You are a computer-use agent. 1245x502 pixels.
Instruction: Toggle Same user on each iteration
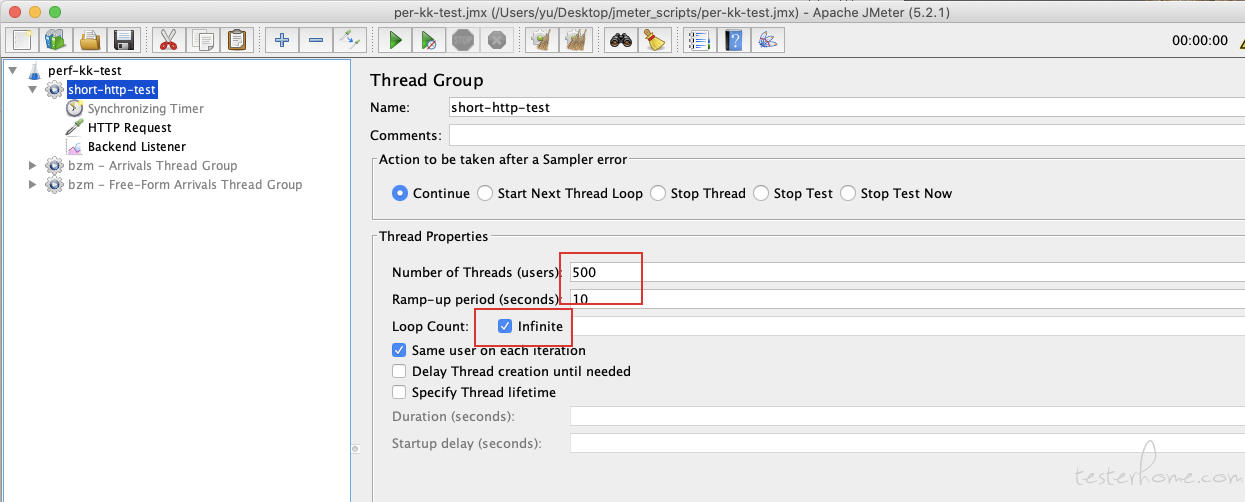click(400, 351)
